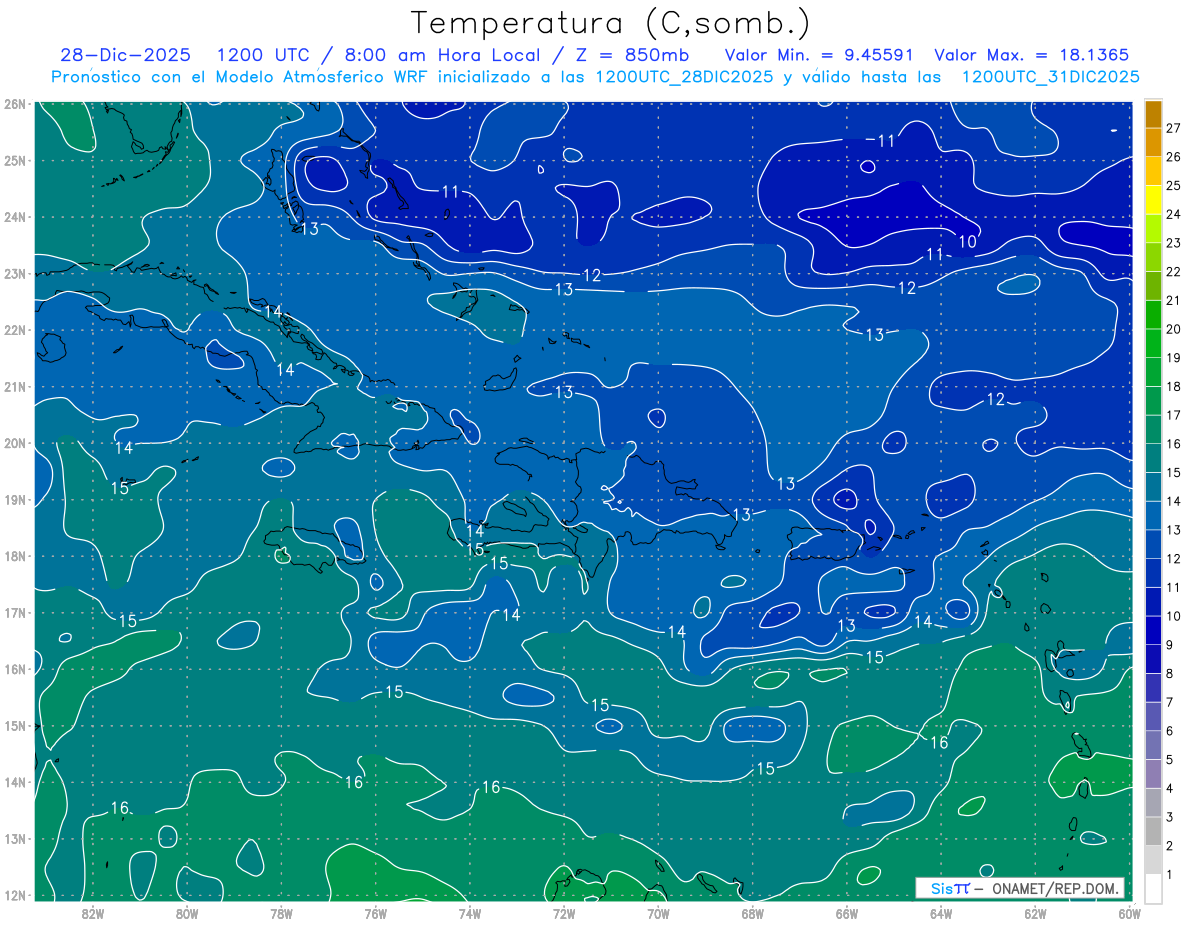Click the "1200UTC_31DIC2025" valid-until timestamp
1200x927 pixels.
click(1051, 77)
